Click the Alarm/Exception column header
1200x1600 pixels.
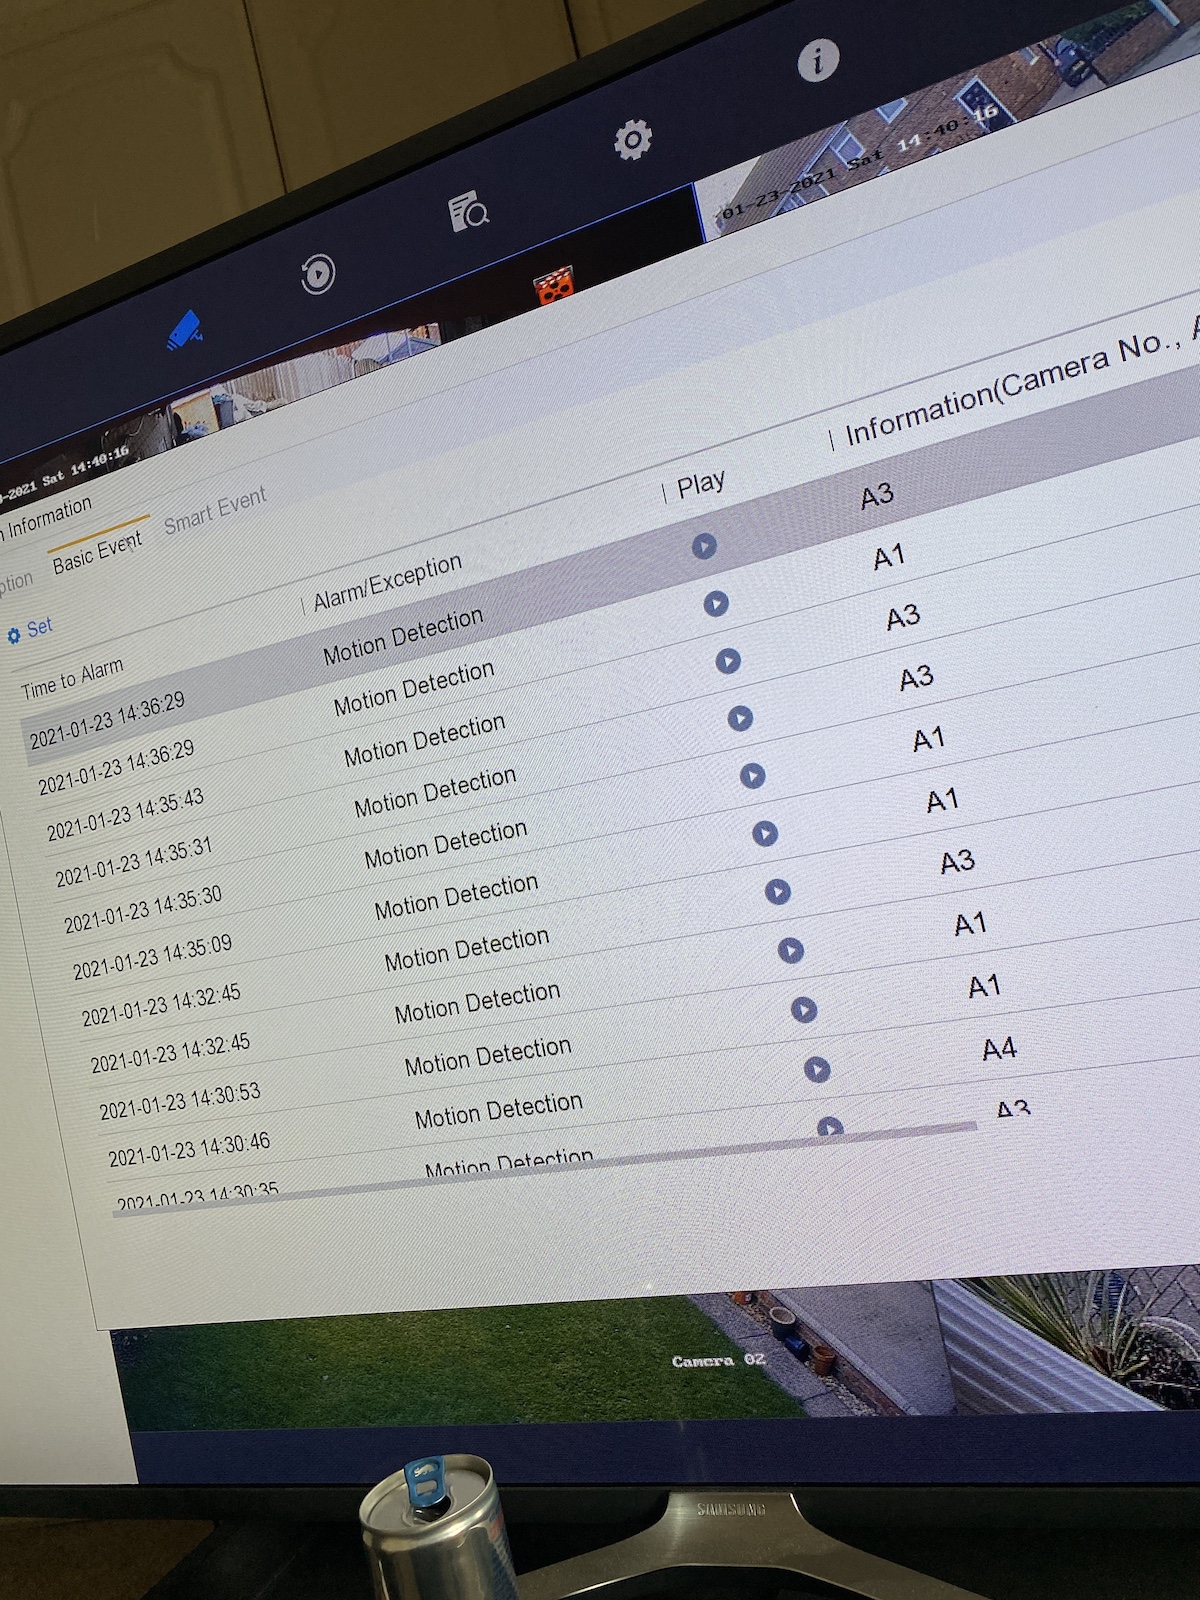coord(387,582)
